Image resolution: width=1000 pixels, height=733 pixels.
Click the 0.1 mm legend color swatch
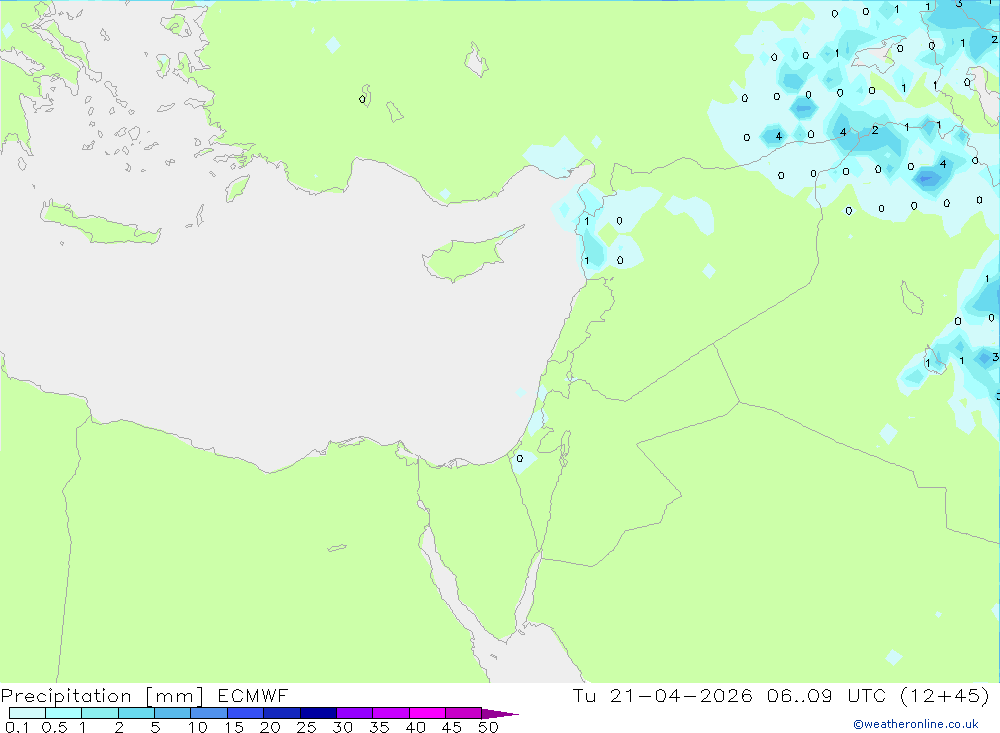(27, 713)
